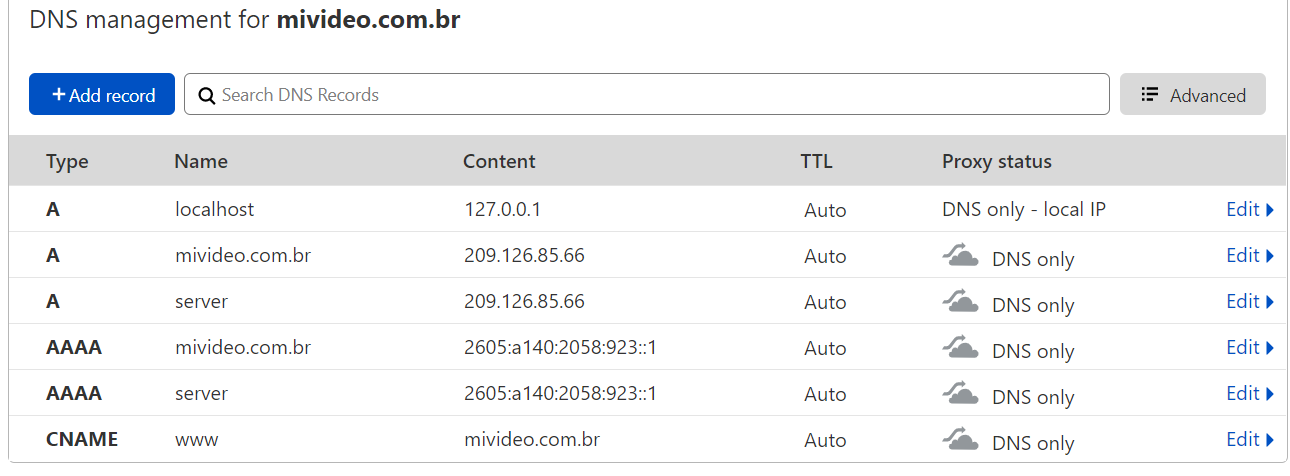Click the Proxy status column header

996,162
